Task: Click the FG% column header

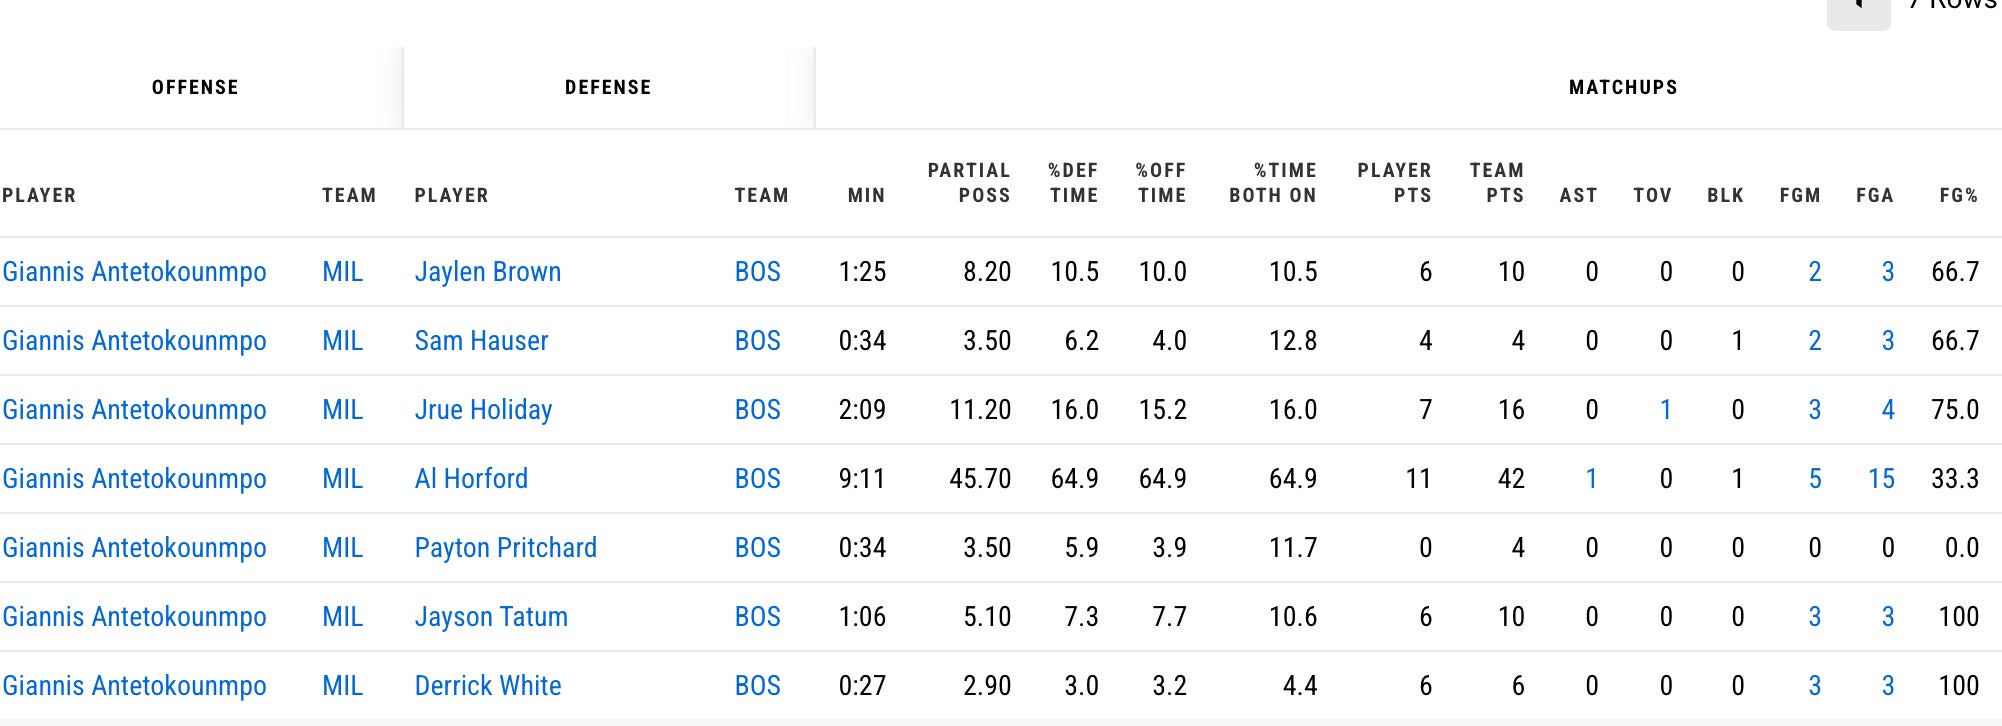Action: coord(1958,195)
